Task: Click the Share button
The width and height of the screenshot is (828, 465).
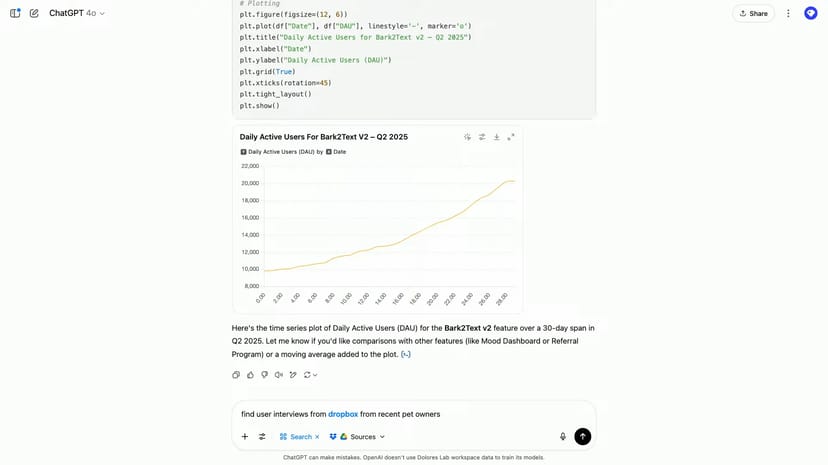Action: pos(753,13)
